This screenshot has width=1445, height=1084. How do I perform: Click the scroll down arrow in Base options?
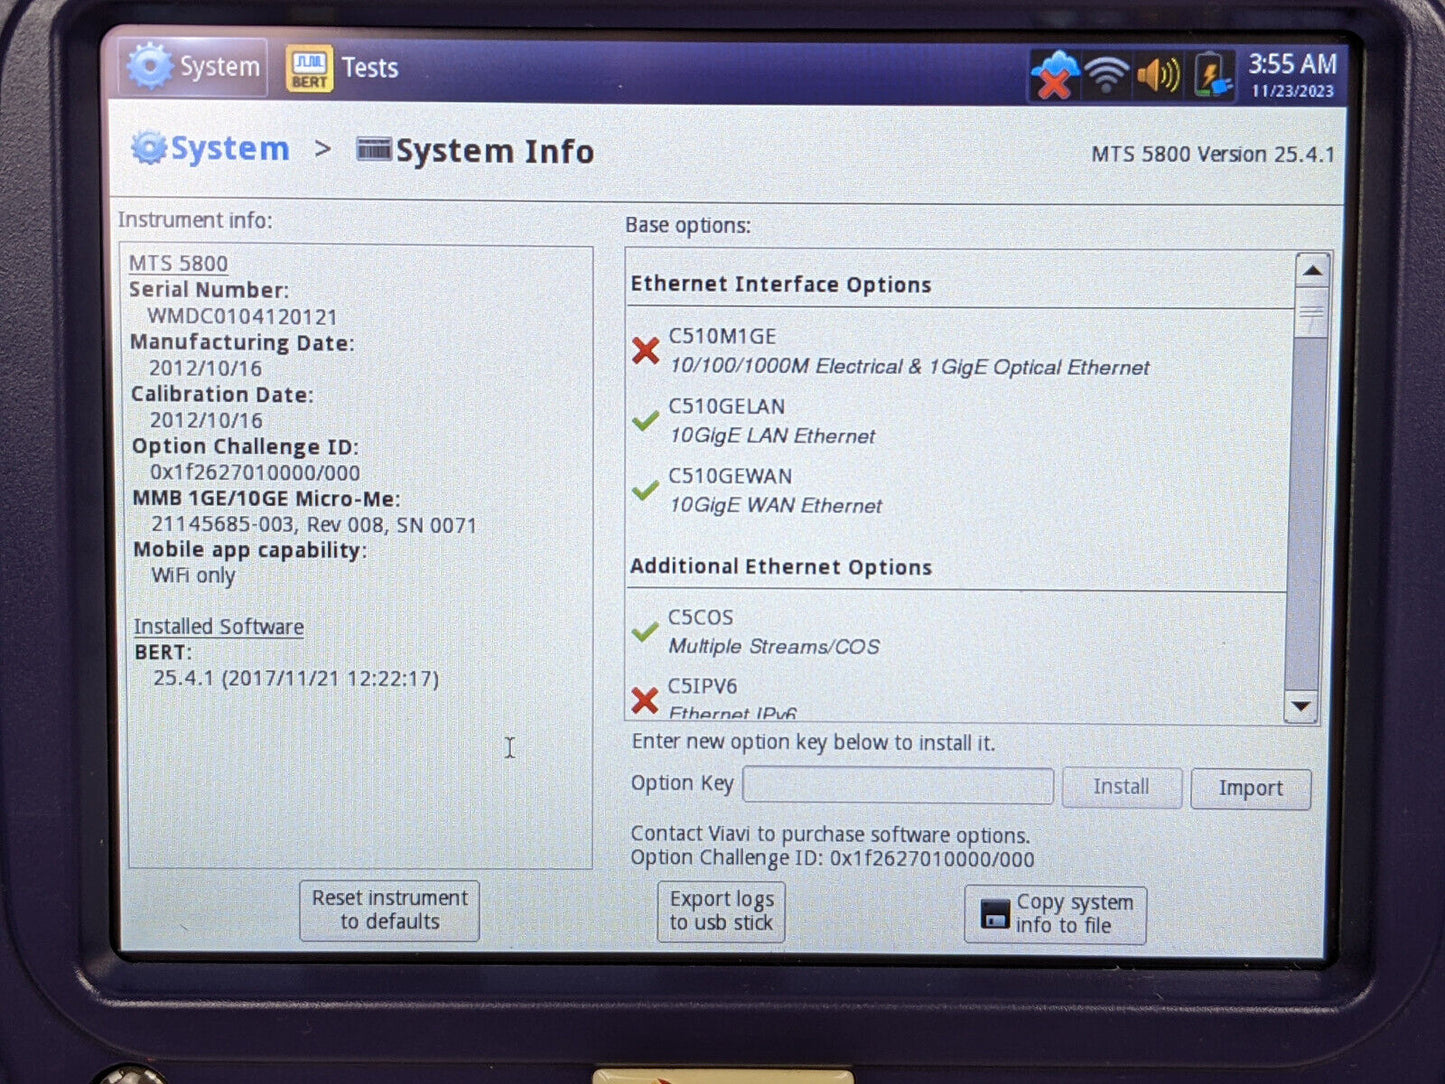pyautogui.click(x=1301, y=706)
